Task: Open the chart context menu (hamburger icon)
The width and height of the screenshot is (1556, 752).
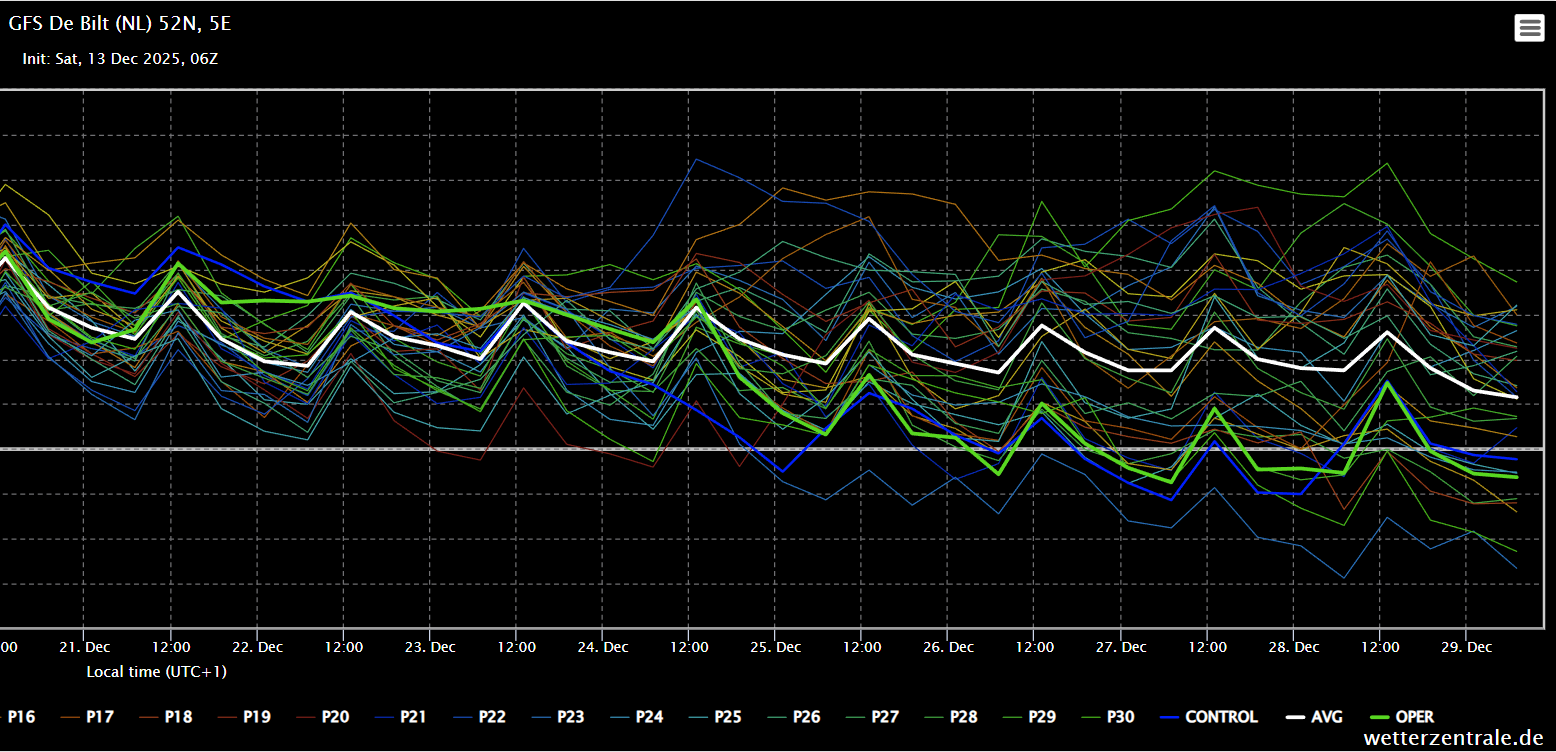Action: [1529, 28]
